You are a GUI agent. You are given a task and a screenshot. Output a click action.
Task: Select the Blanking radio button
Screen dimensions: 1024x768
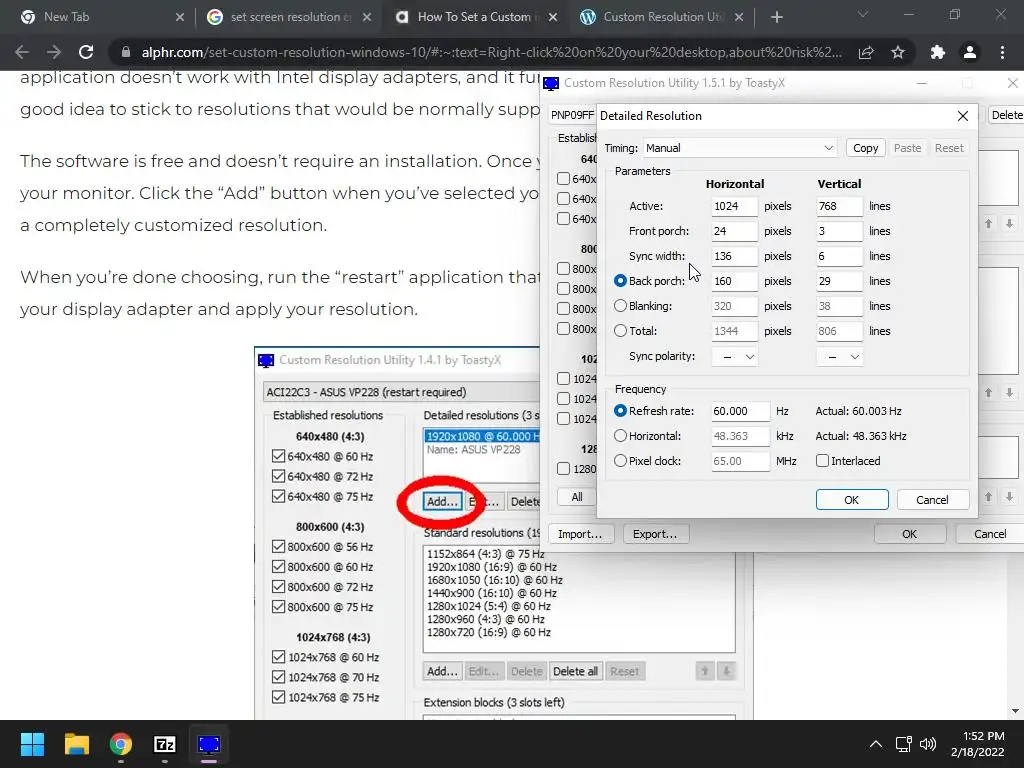coord(620,306)
